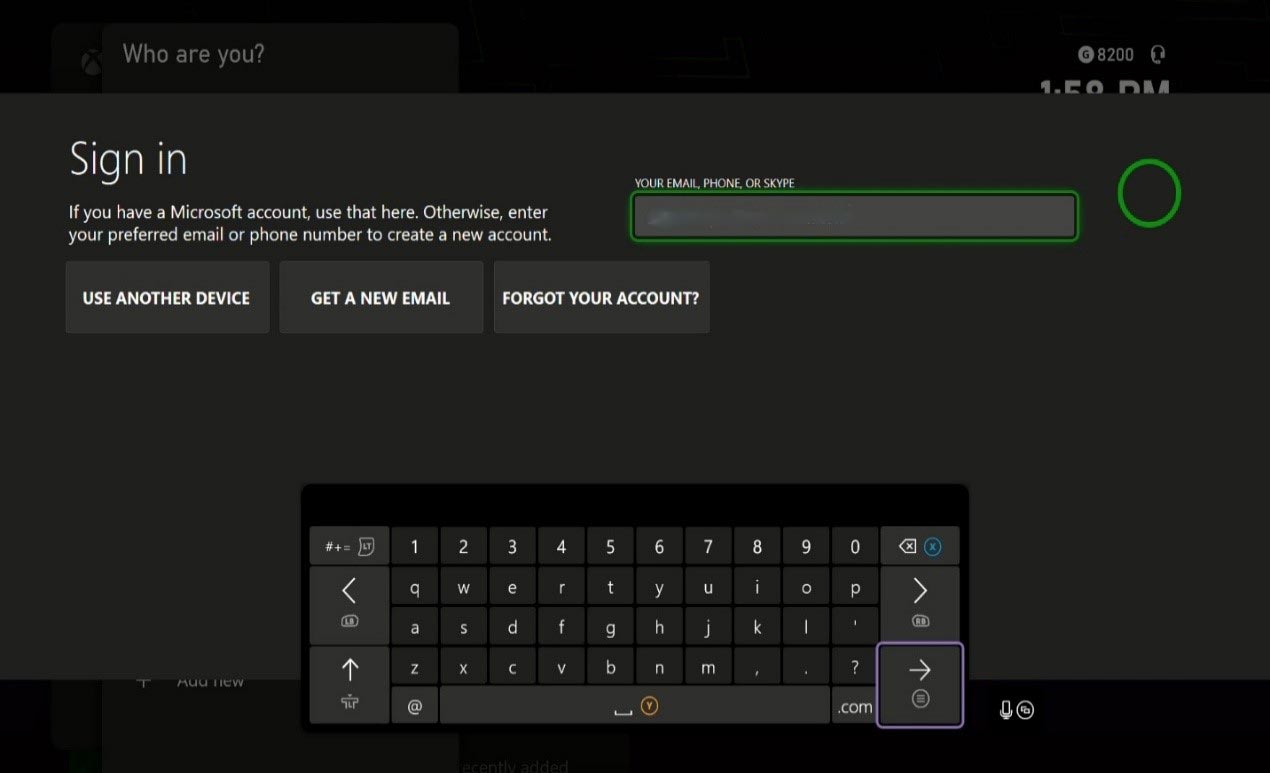
Task: Click the Use Another Device button
Action: pyautogui.click(x=167, y=298)
